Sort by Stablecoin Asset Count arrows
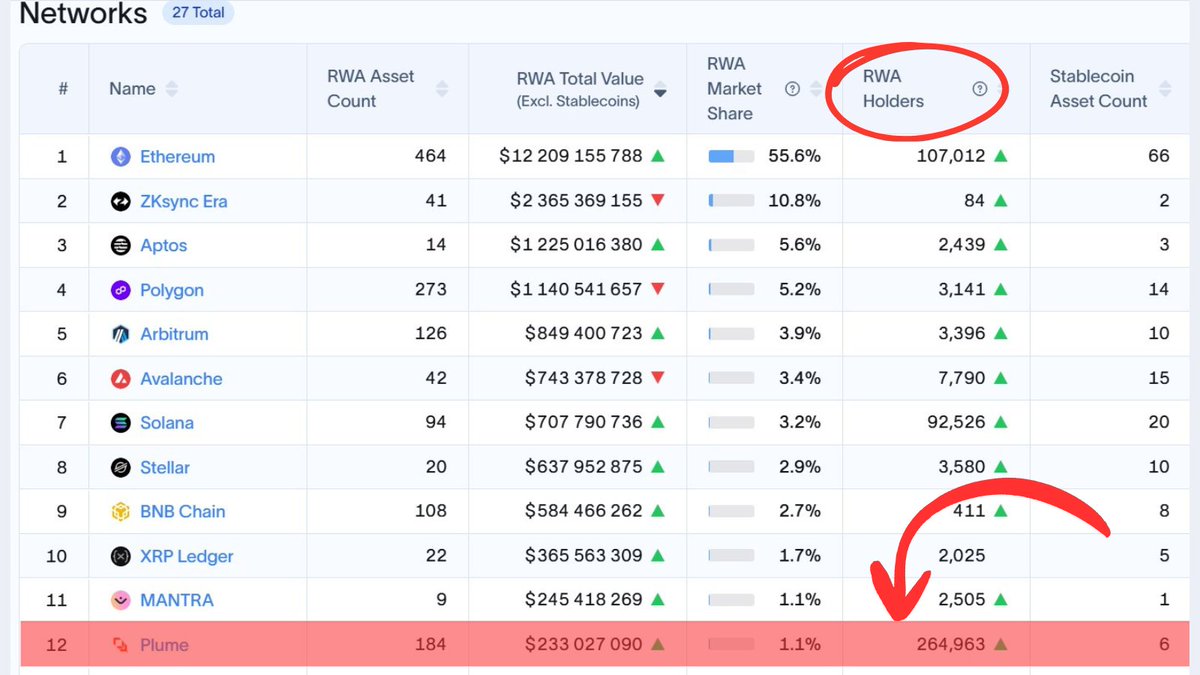The width and height of the screenshot is (1200, 675). click(x=1164, y=89)
